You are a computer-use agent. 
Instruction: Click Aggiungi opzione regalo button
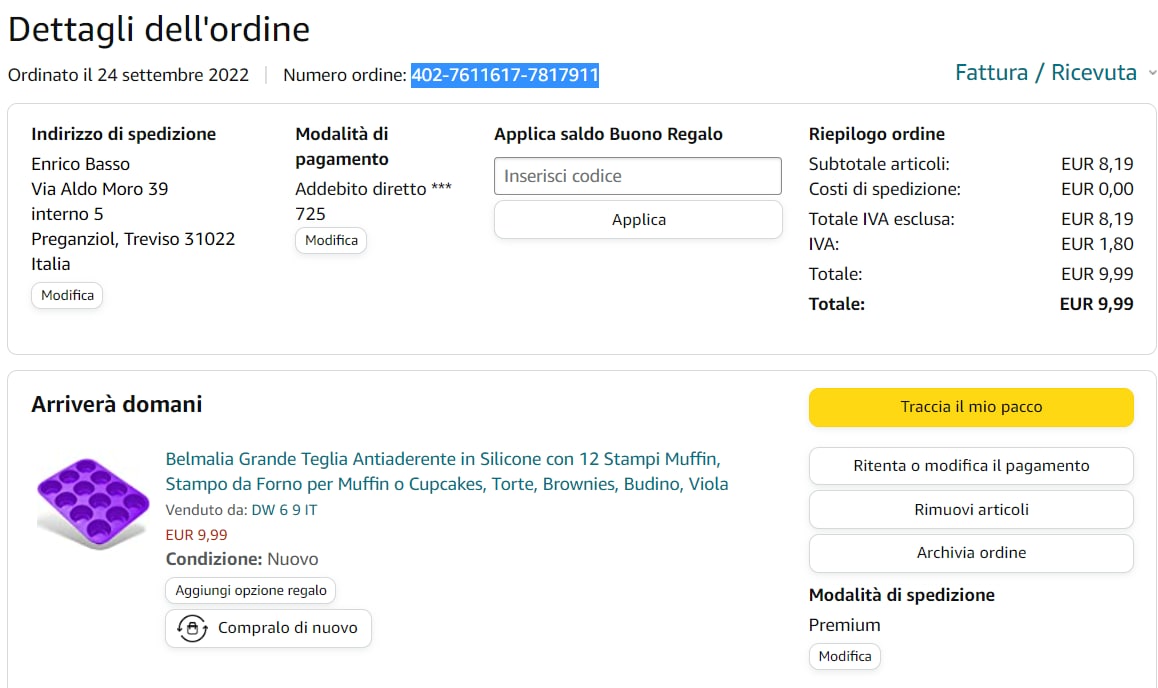coord(250,590)
